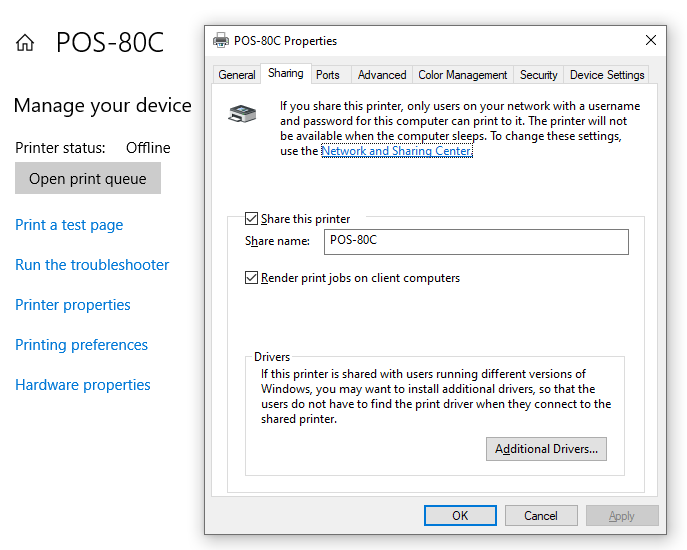Click the shared printer icon in Sharing tab

tap(243, 113)
